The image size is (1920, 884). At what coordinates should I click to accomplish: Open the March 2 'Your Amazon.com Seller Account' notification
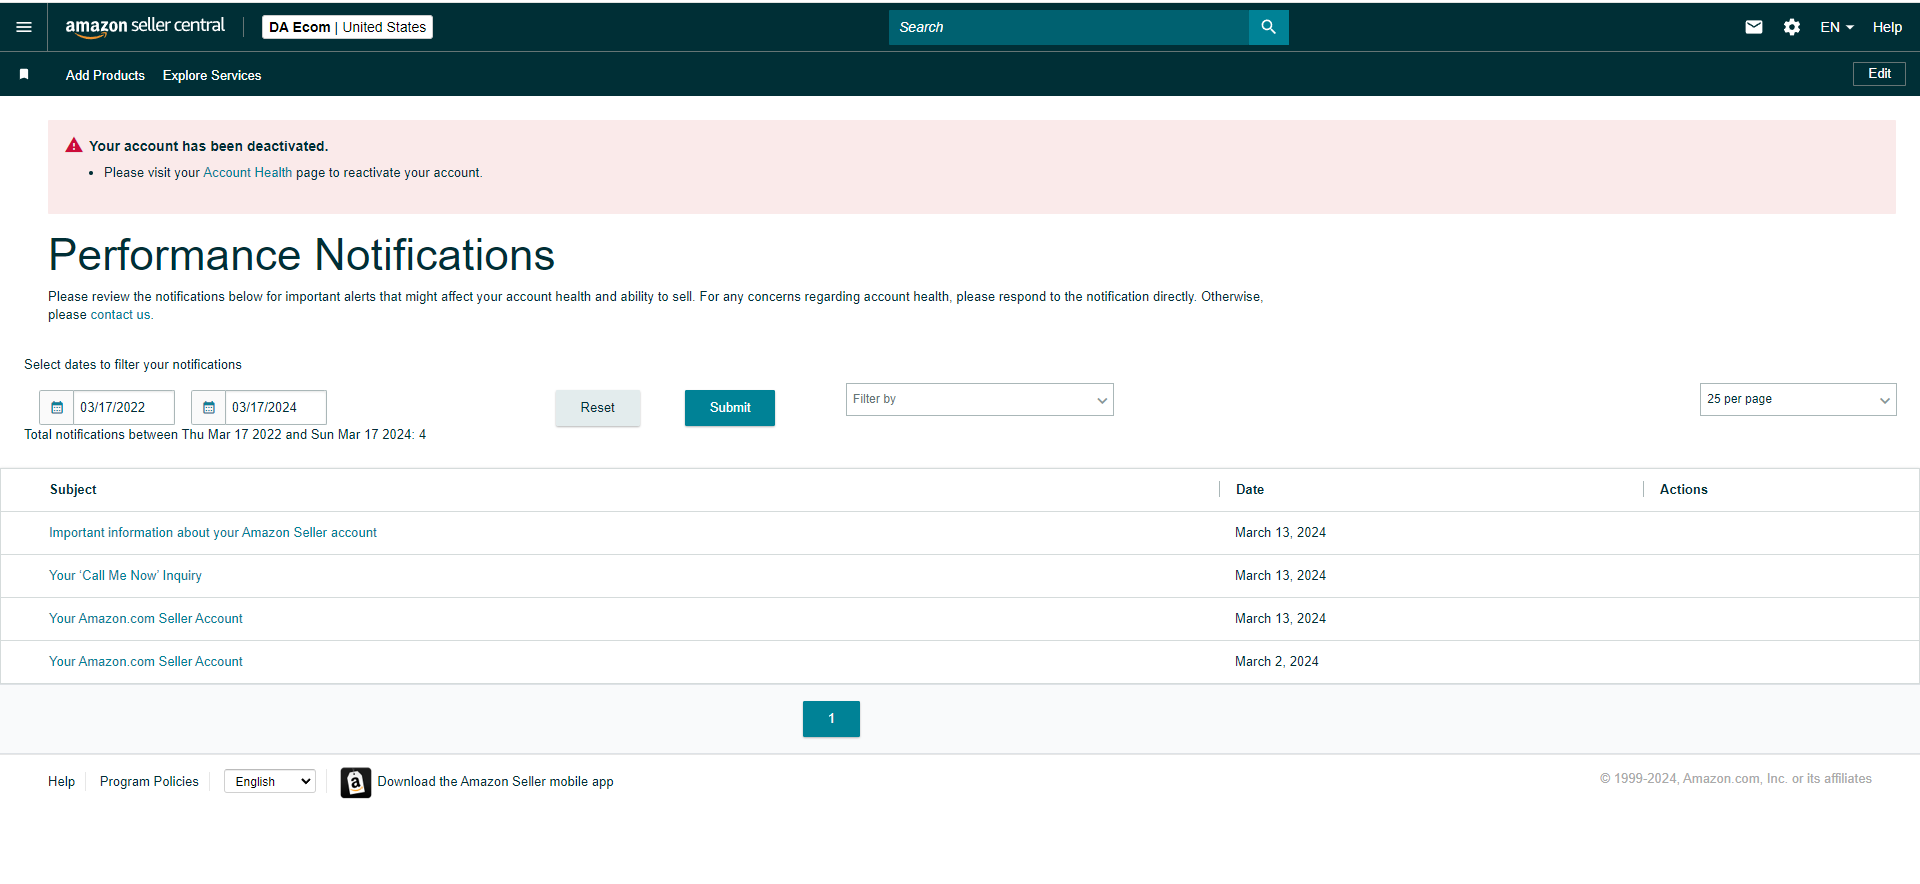tap(146, 662)
